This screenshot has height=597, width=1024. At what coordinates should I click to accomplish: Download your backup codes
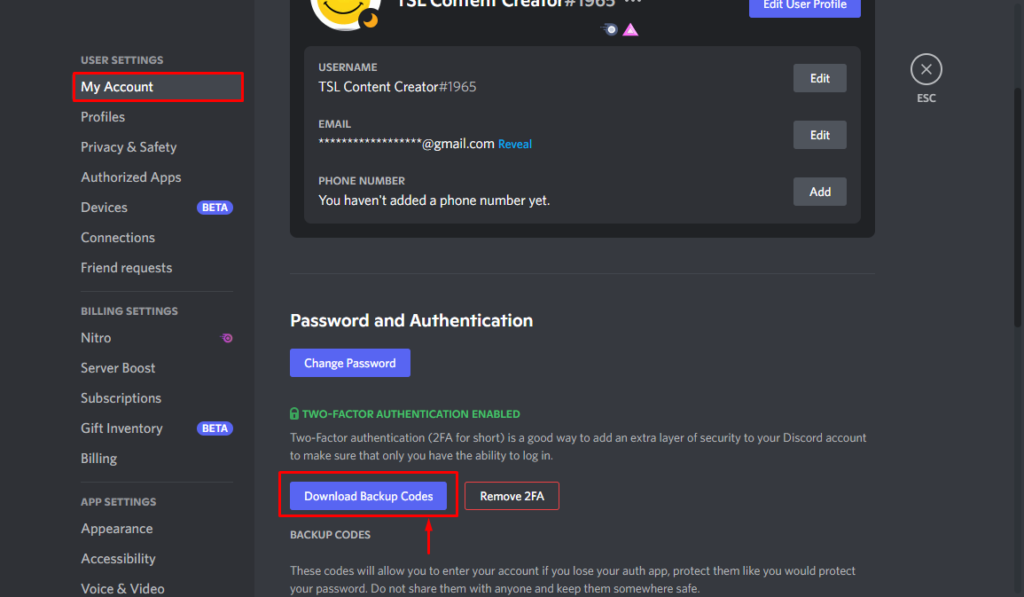[x=368, y=495]
